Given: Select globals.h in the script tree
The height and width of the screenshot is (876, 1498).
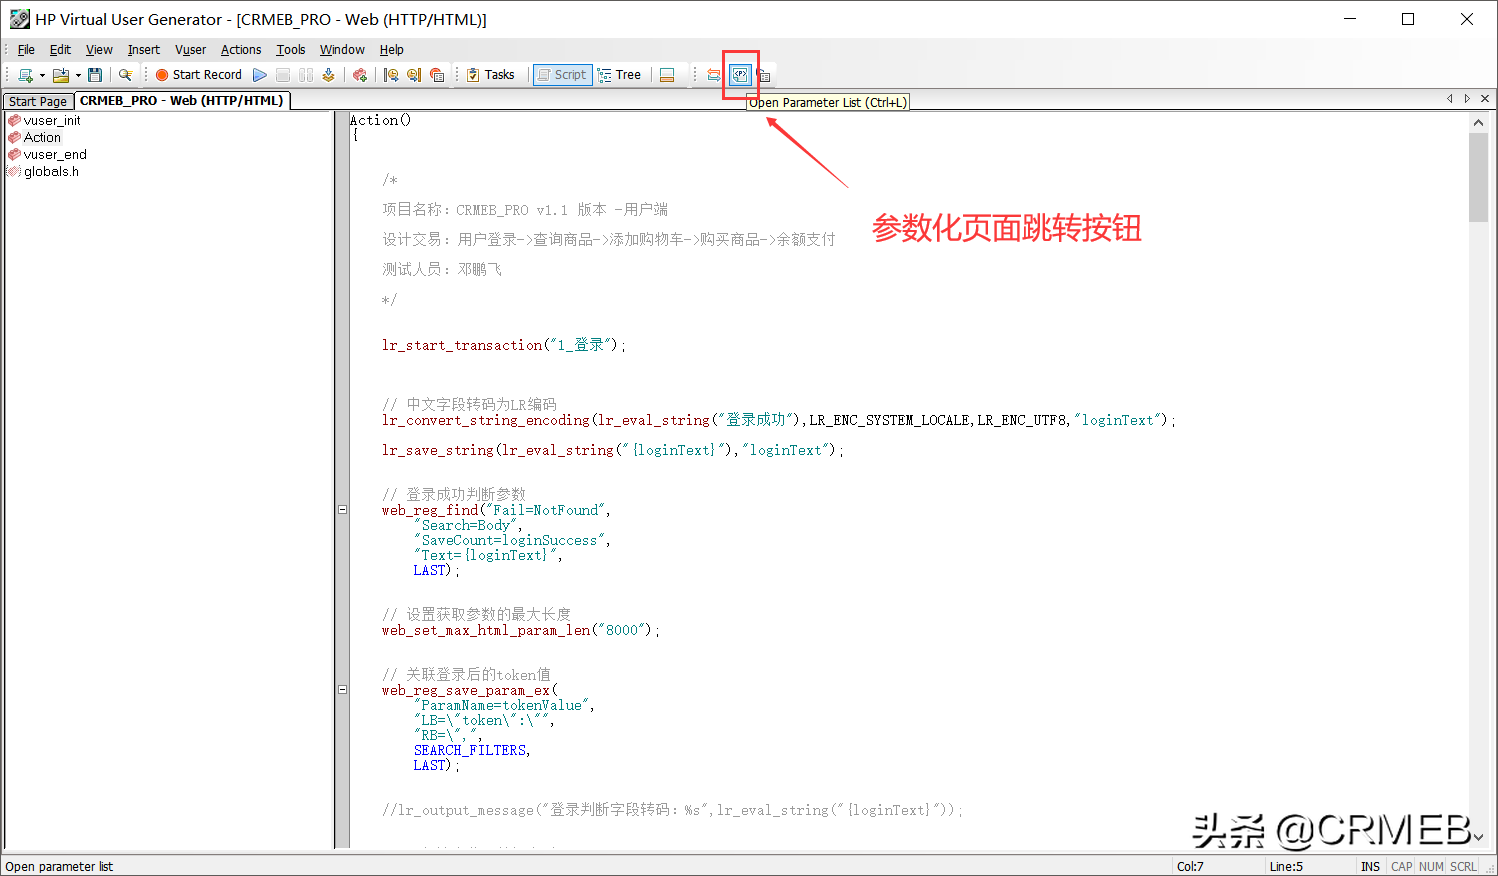Looking at the screenshot, I should coord(51,171).
